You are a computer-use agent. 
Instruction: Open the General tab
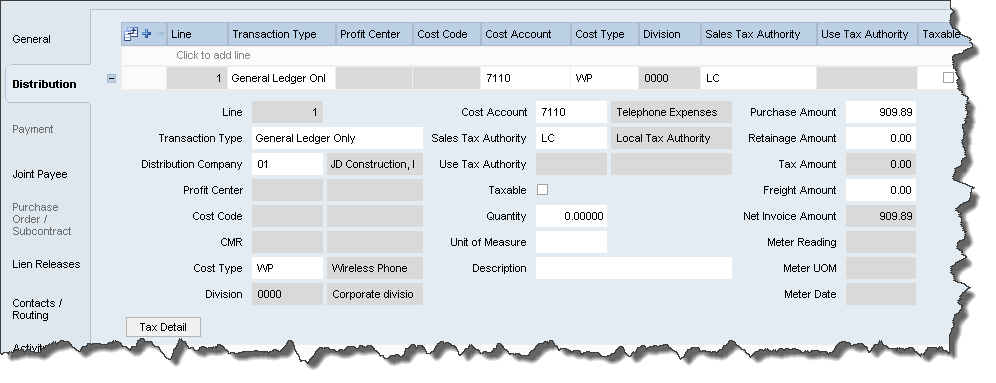coord(31,39)
